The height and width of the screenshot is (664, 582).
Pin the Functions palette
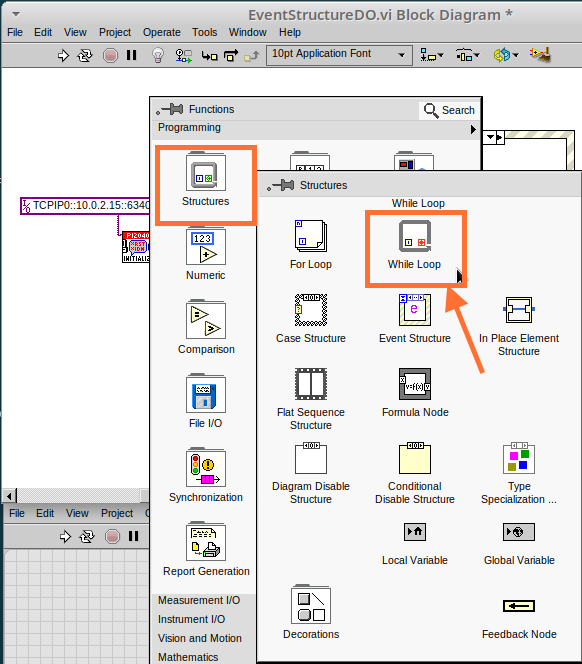pyautogui.click(x=169, y=110)
